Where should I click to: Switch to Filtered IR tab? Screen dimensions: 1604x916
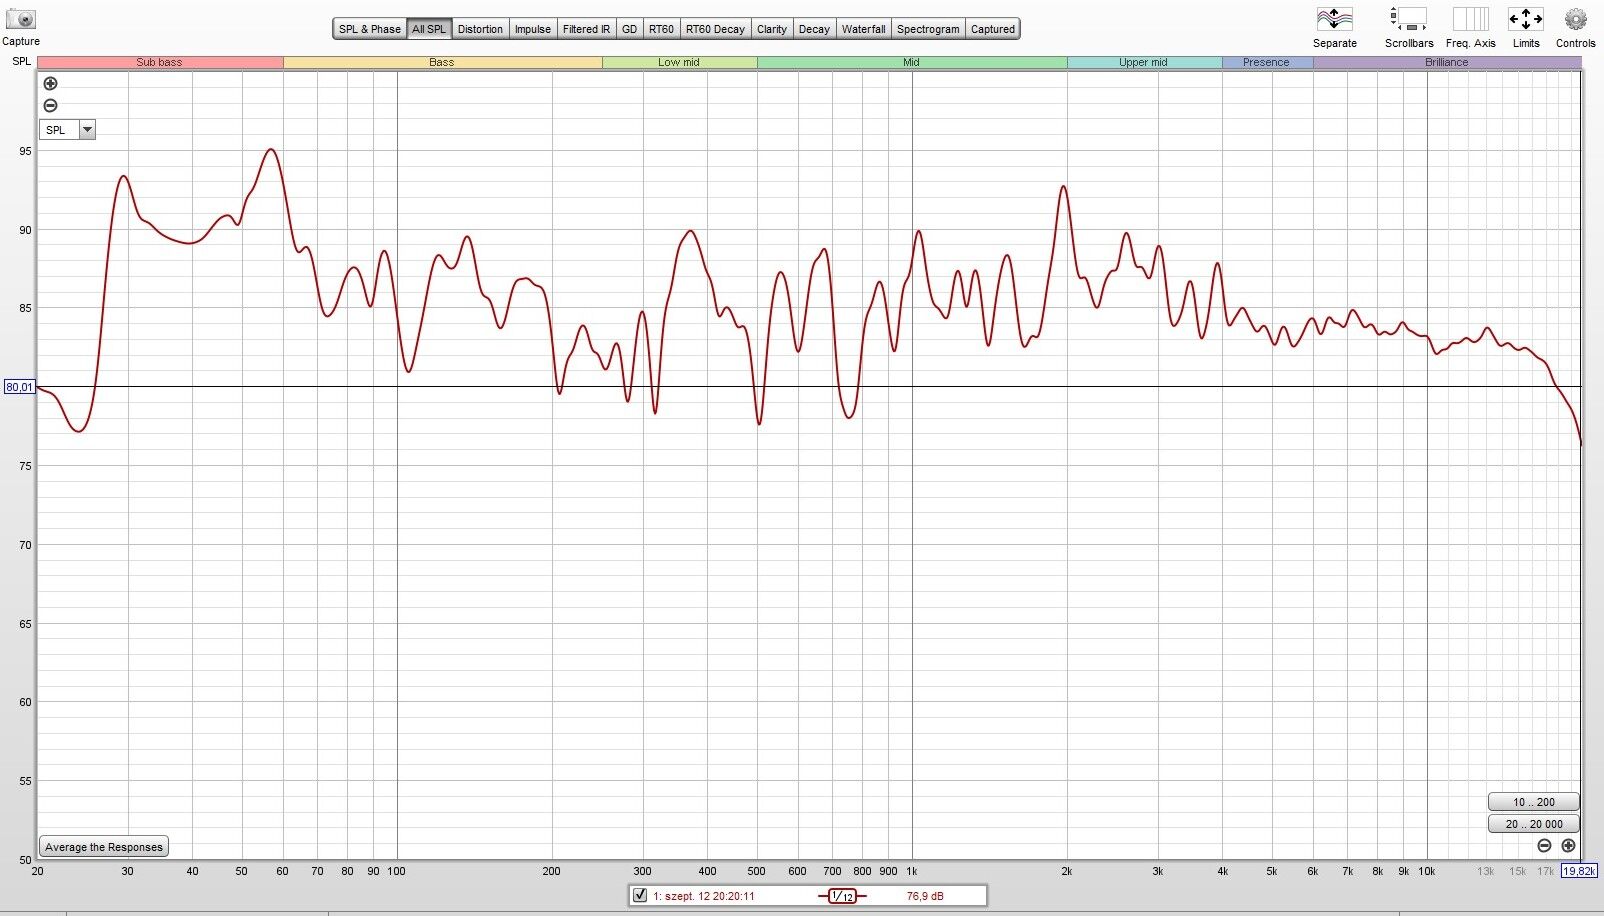(x=586, y=29)
